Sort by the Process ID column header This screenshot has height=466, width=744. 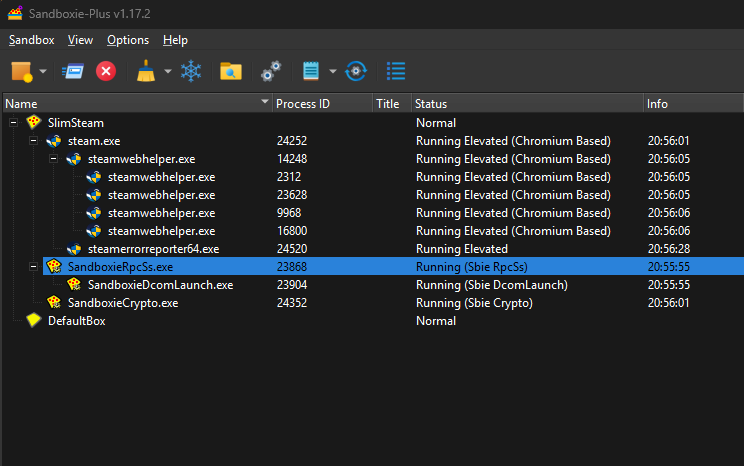(x=322, y=103)
